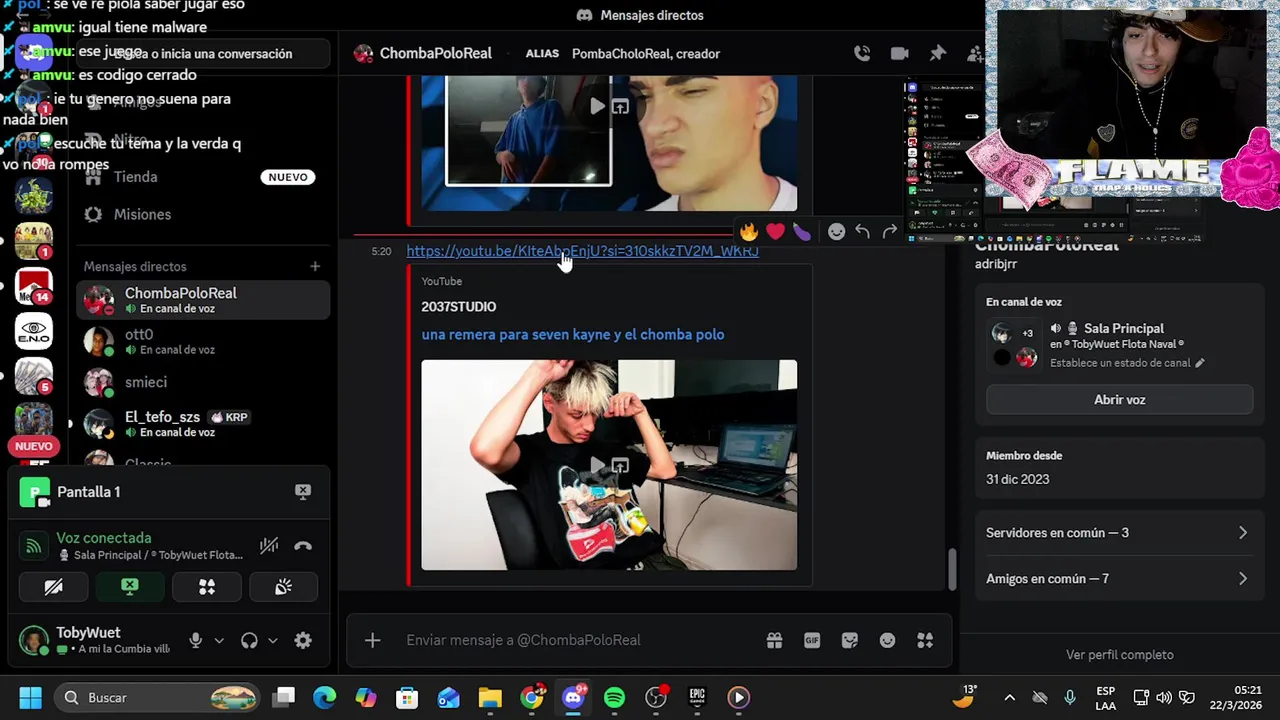Reply to the YouTube link message

[x=862, y=232]
